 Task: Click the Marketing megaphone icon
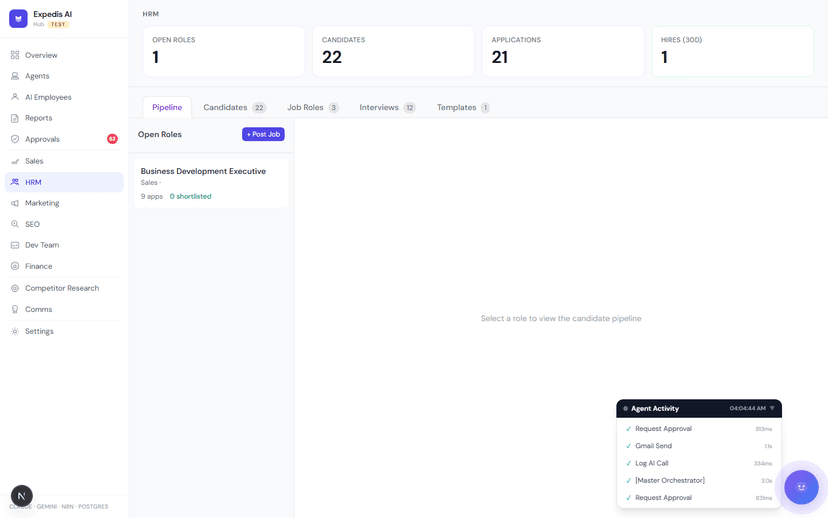pyautogui.click(x=15, y=203)
